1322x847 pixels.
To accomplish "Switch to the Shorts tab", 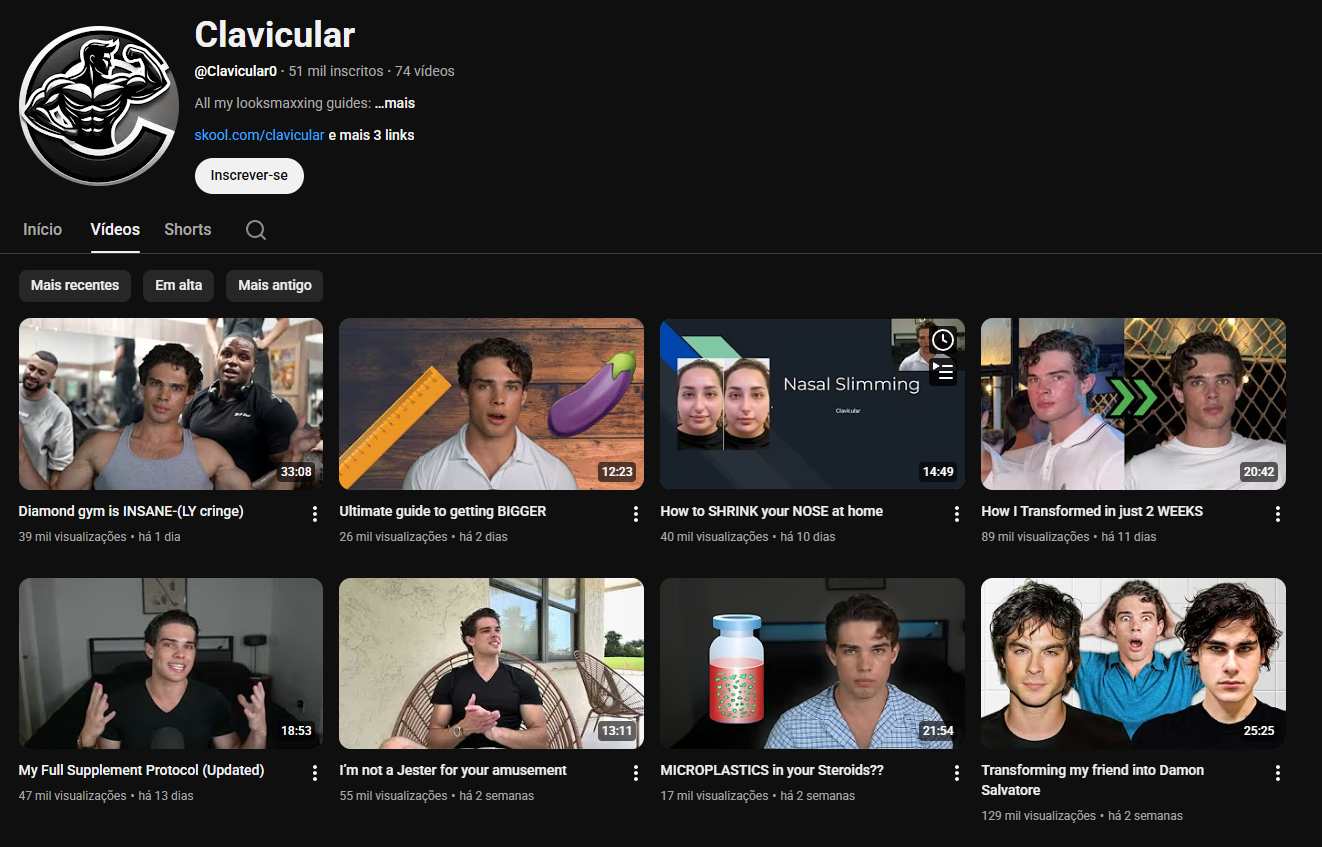I will (187, 229).
